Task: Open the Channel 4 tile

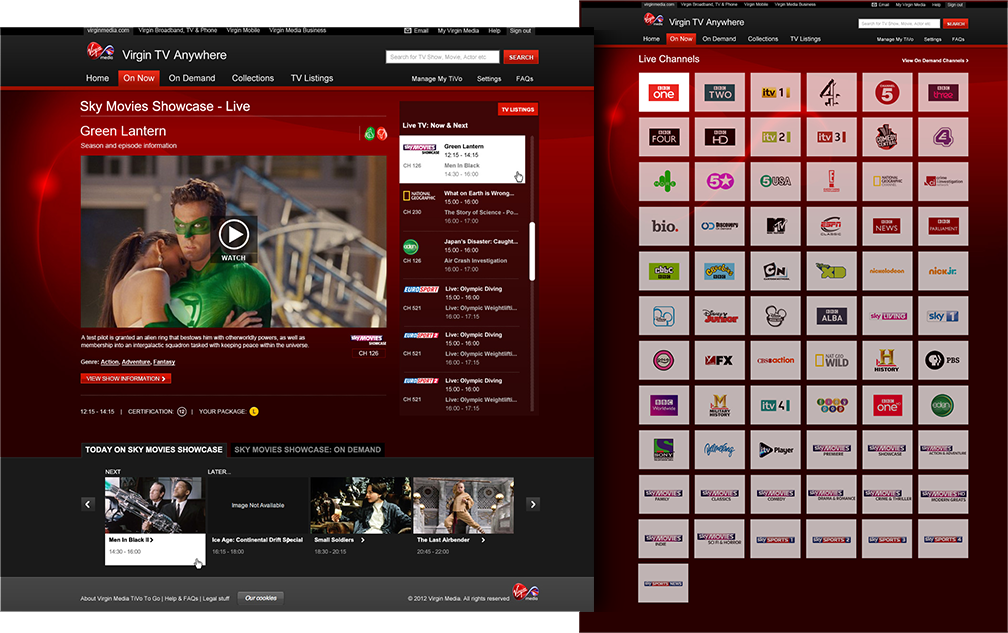Action: (831, 93)
